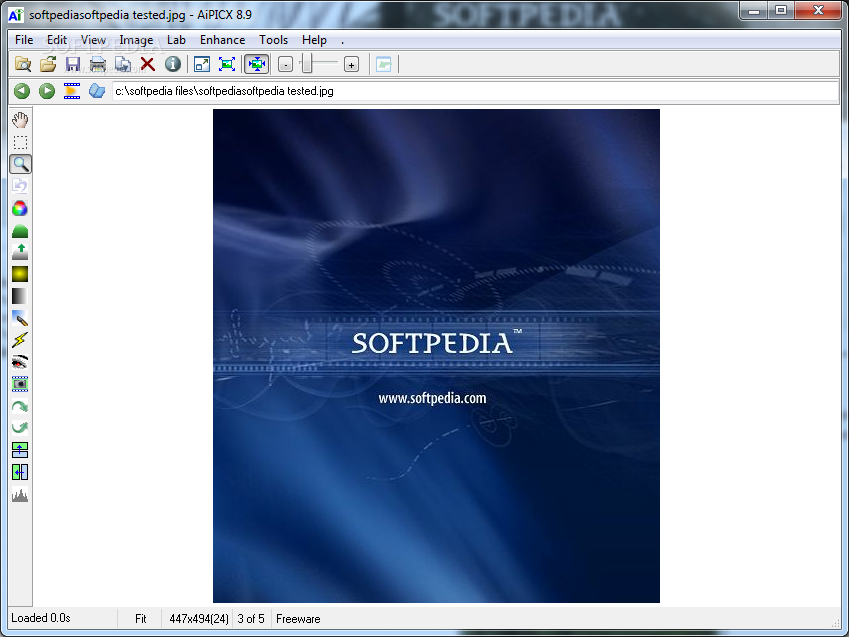849x637 pixels.
Task: Click 'Freeware' in status bar
Action: click(x=298, y=619)
